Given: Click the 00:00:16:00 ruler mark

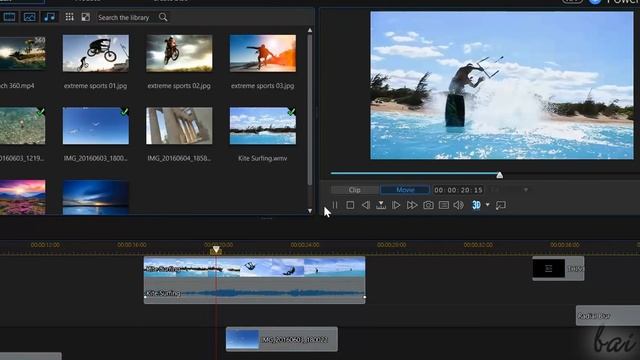Looking at the screenshot, I should [x=132, y=245].
